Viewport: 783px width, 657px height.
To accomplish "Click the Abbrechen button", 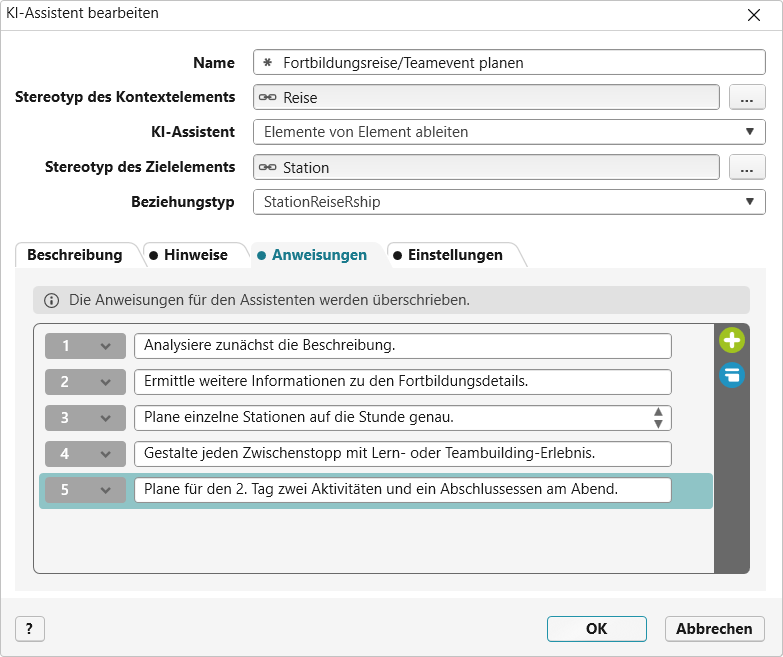I will coord(714,628).
